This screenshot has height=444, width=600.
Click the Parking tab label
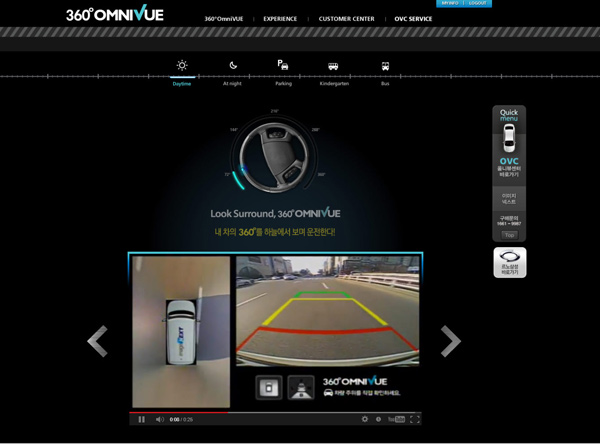[284, 83]
